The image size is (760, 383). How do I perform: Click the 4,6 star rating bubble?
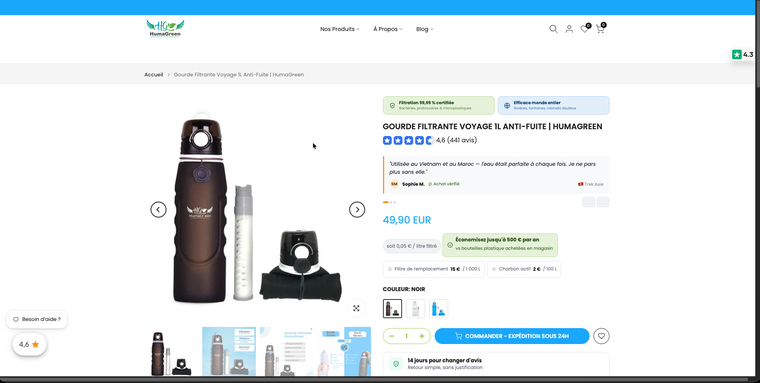(x=30, y=344)
